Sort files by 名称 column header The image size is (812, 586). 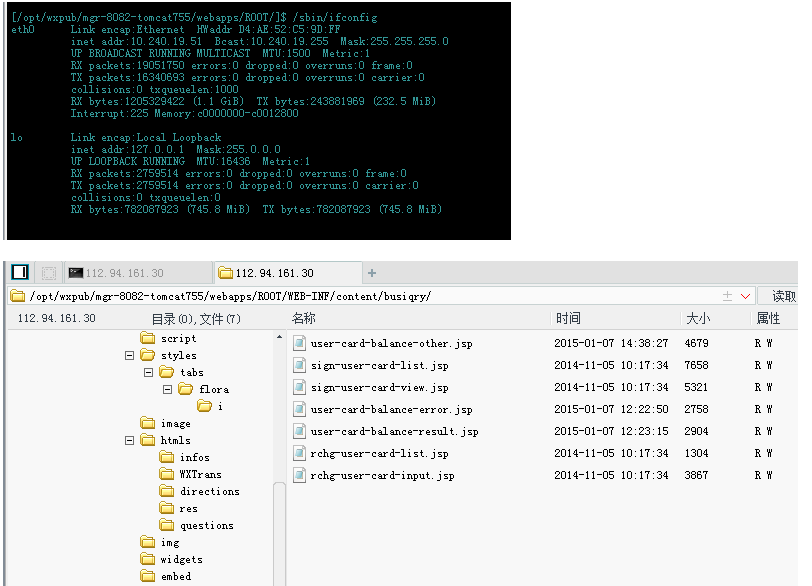click(303, 318)
